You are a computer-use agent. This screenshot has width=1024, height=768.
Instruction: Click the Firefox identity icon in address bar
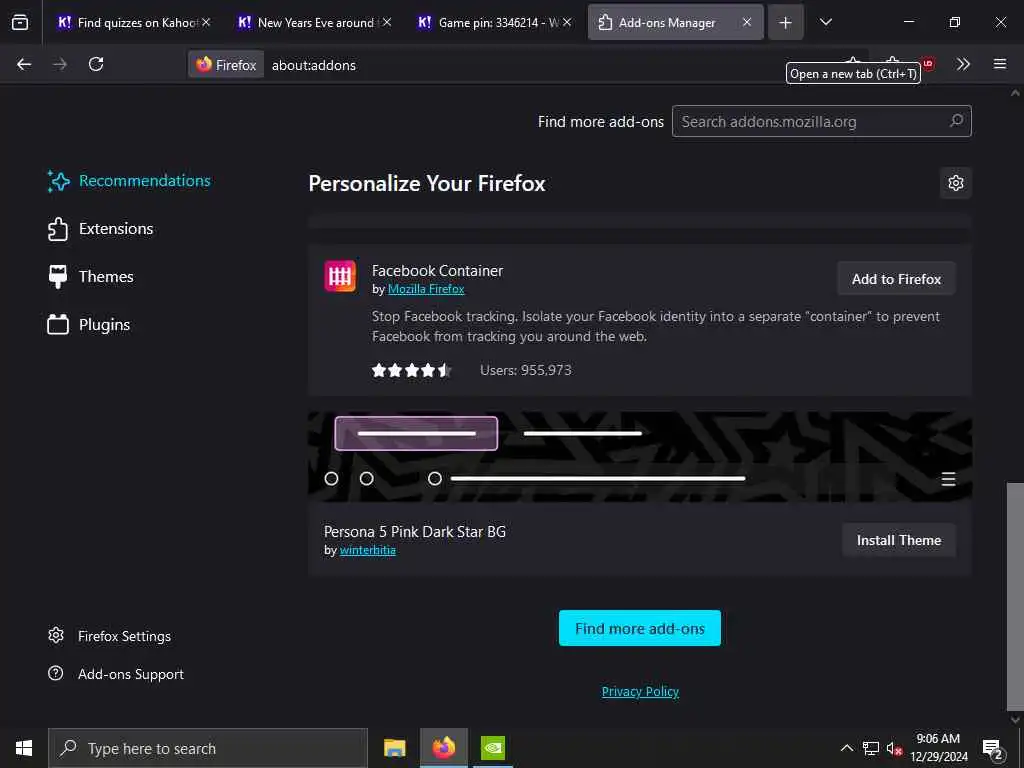click(226, 65)
